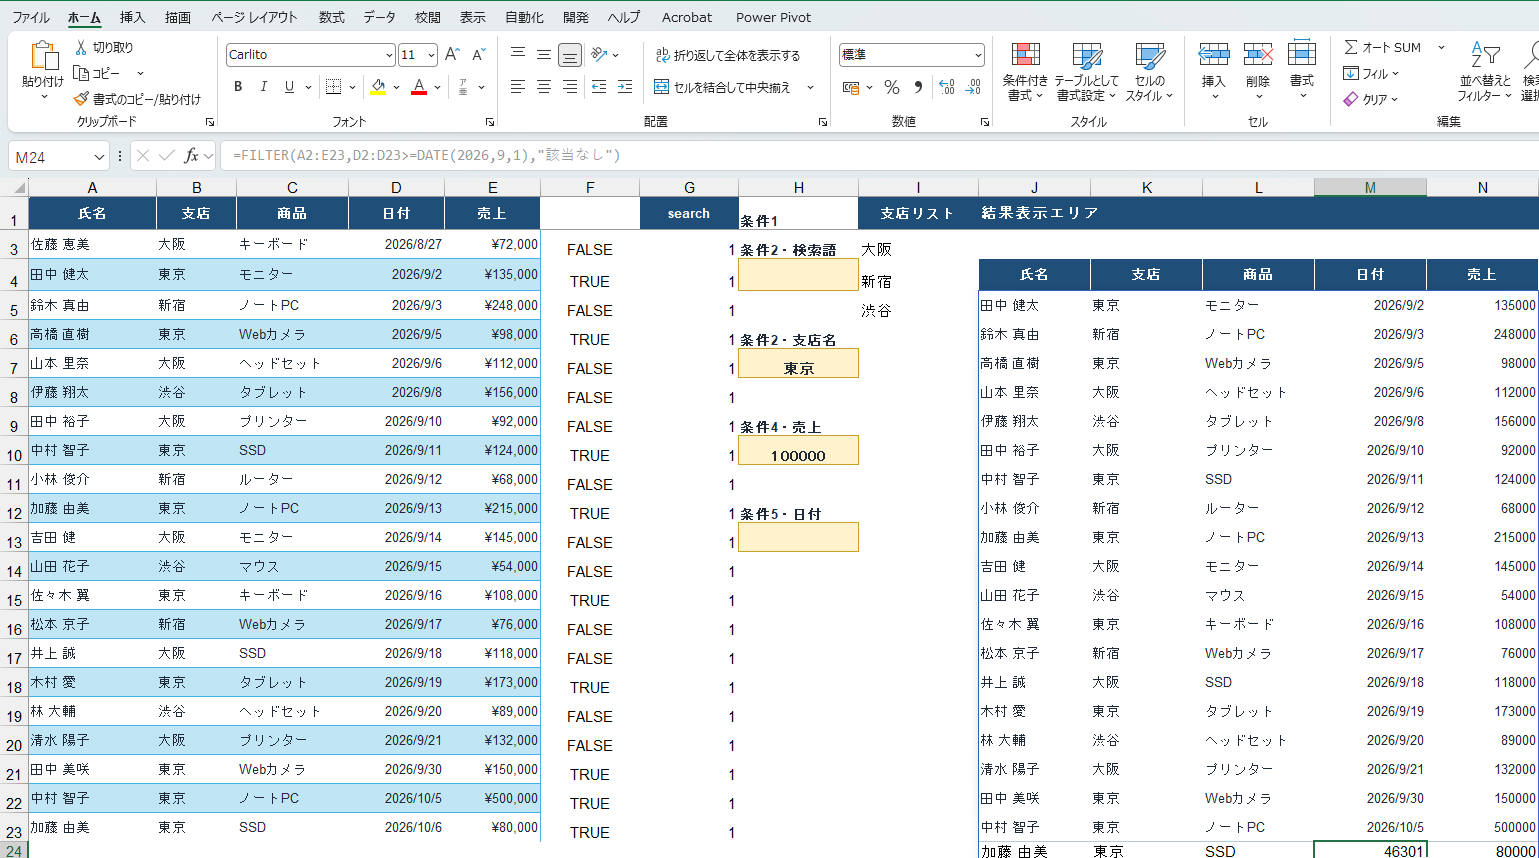
Task: Apply the red font color button
Action: coord(419,87)
